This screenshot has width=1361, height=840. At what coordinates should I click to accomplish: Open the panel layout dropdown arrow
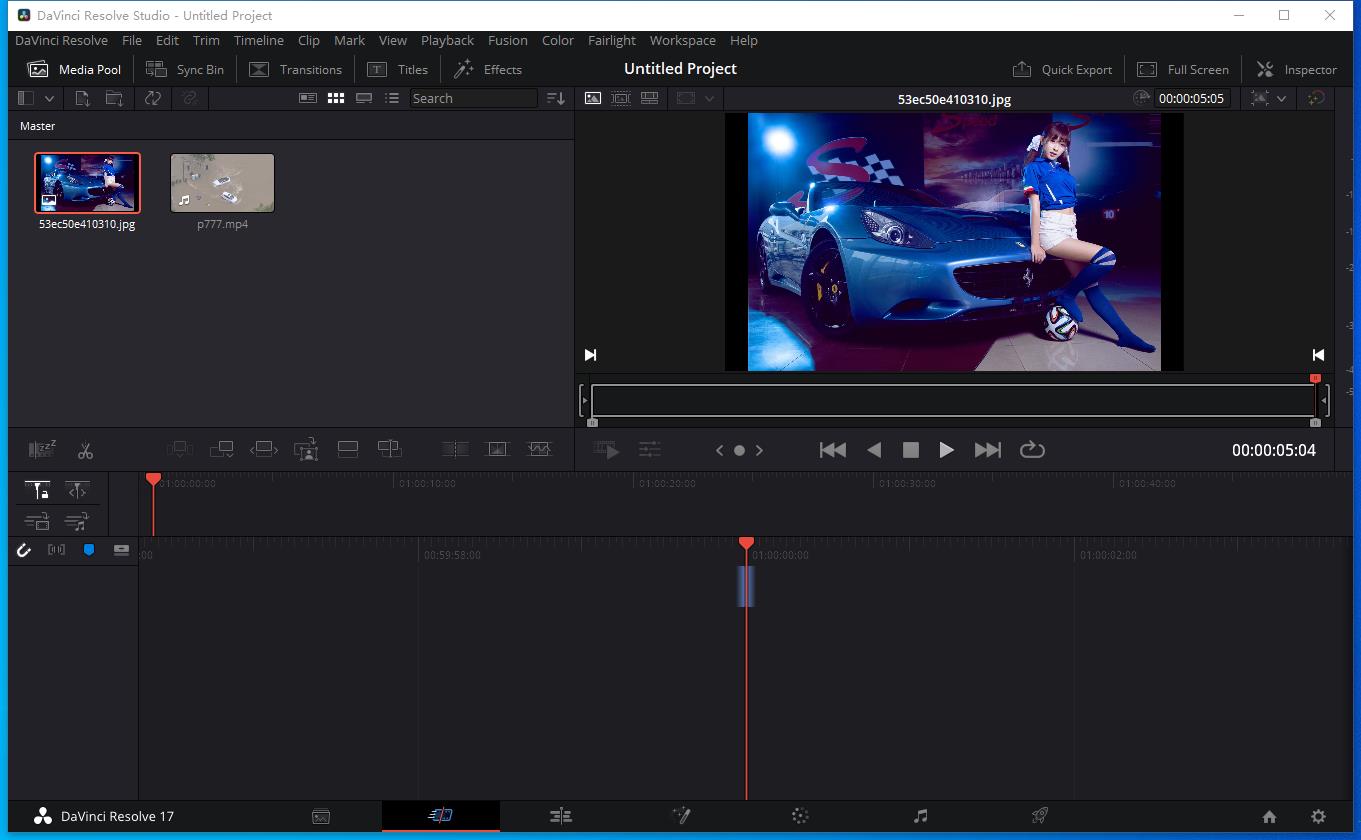click(49, 98)
